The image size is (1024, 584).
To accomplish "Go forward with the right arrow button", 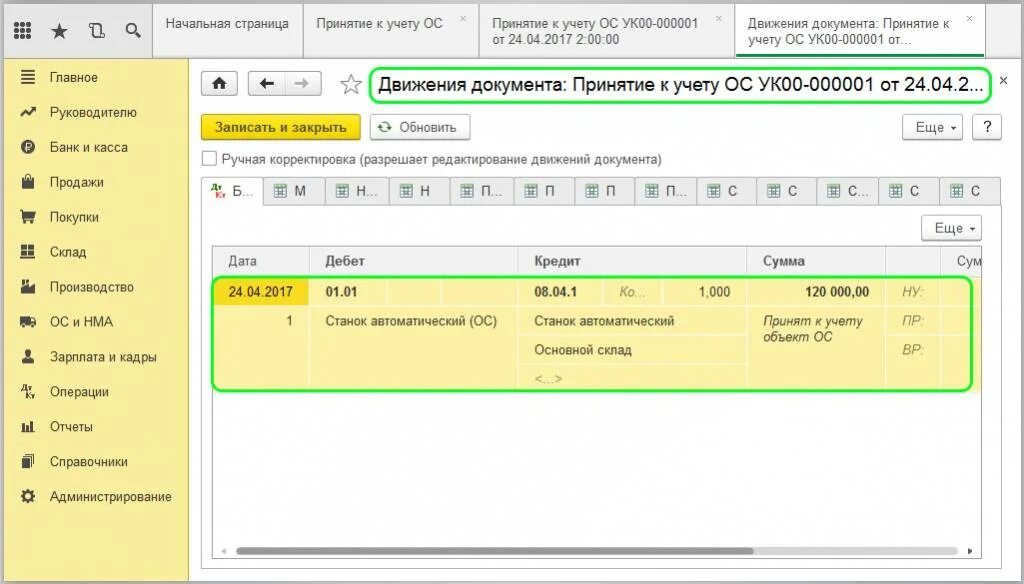I will pyautogui.click(x=302, y=84).
